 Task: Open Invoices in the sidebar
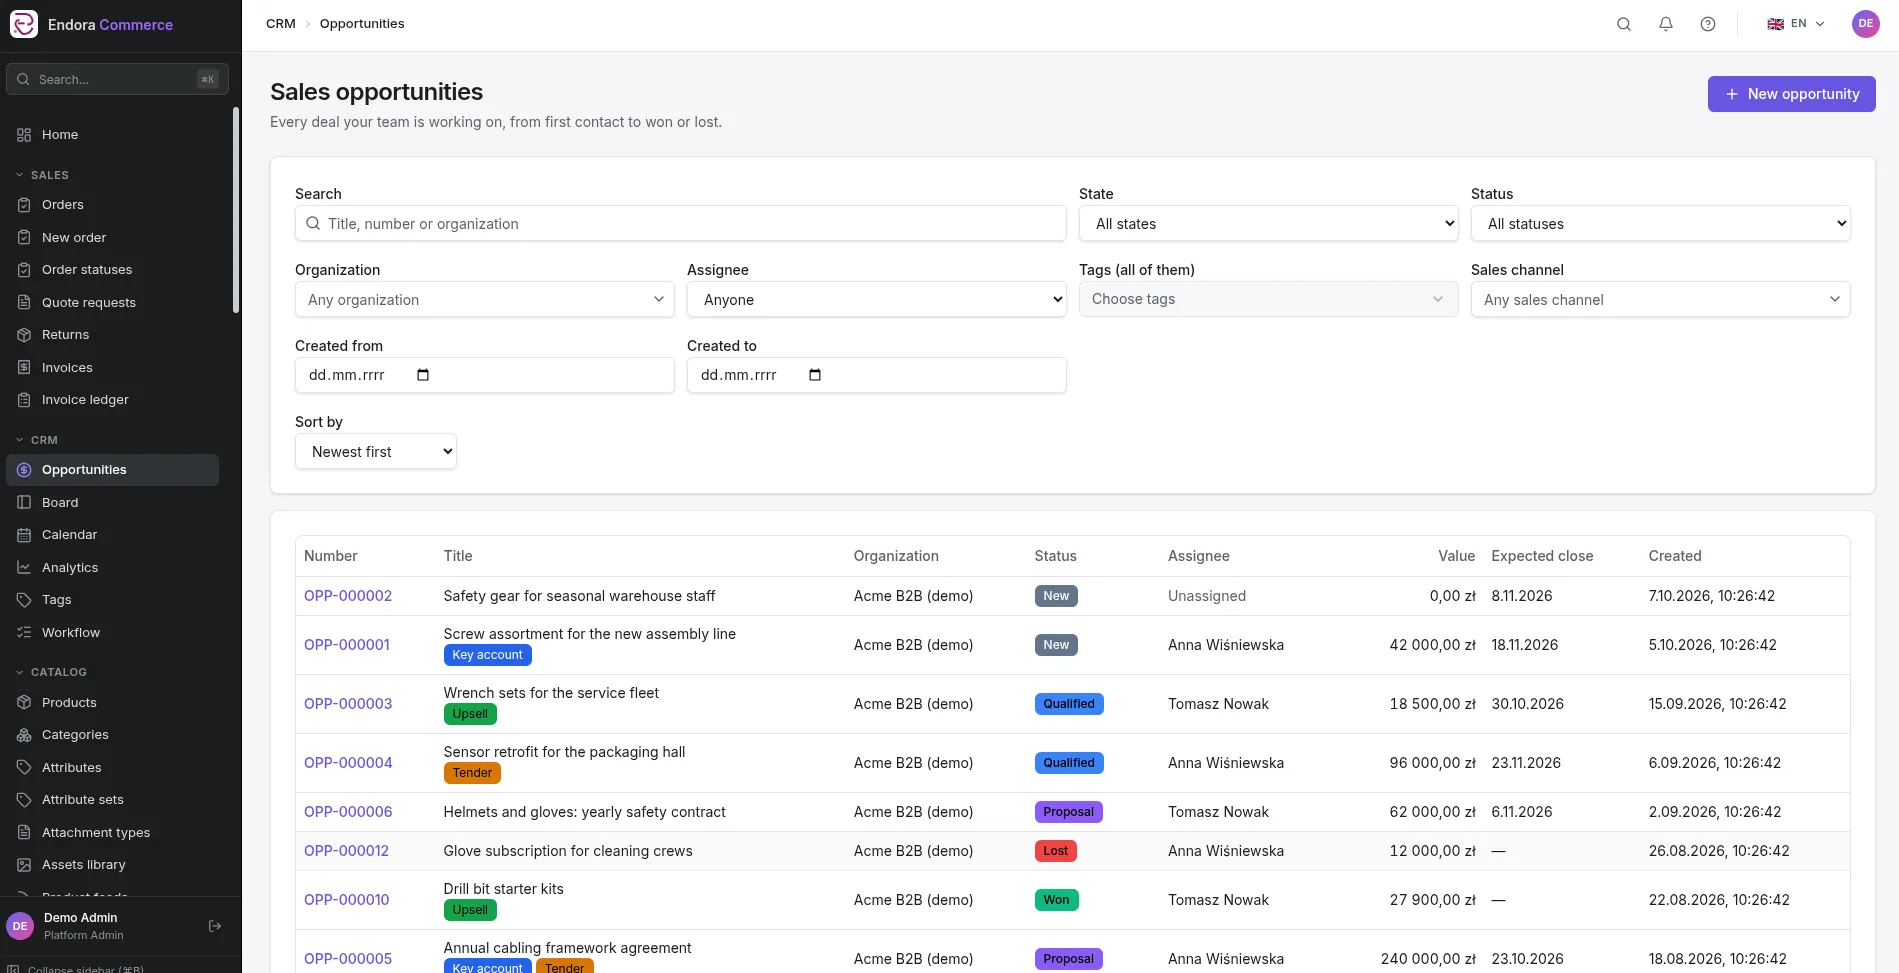click(x=112, y=368)
